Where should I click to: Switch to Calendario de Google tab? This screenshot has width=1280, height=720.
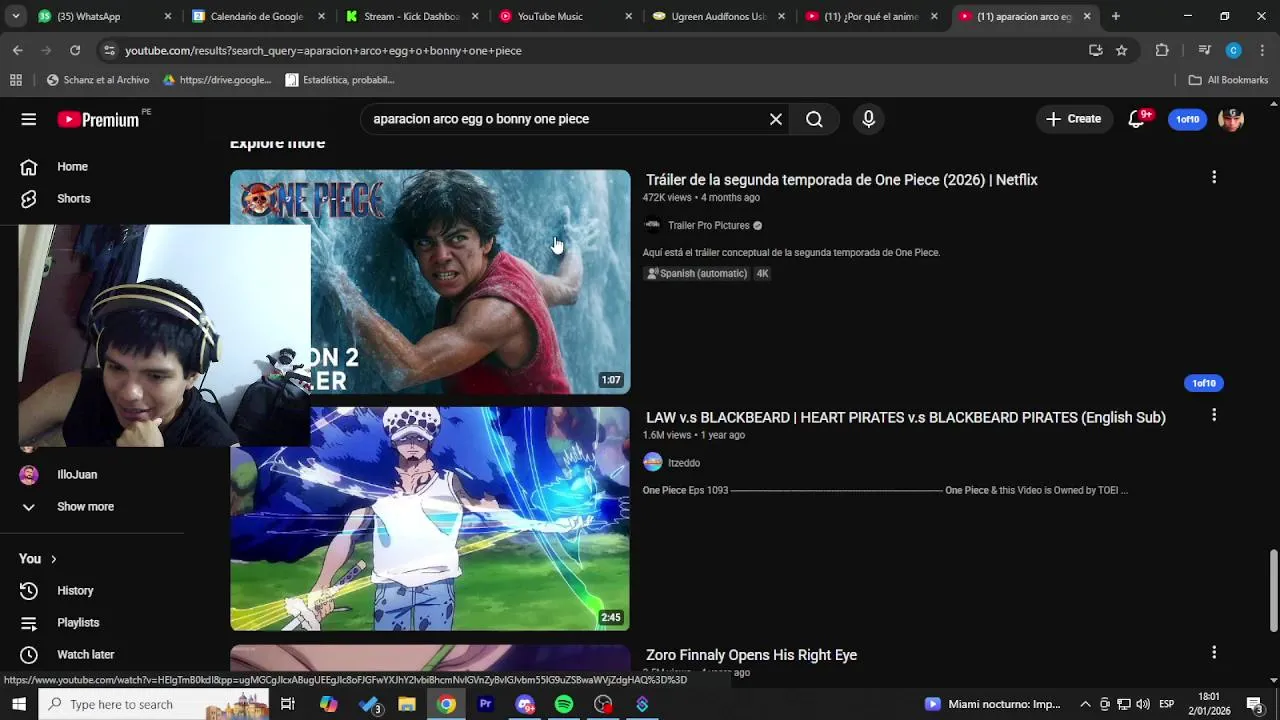click(257, 16)
